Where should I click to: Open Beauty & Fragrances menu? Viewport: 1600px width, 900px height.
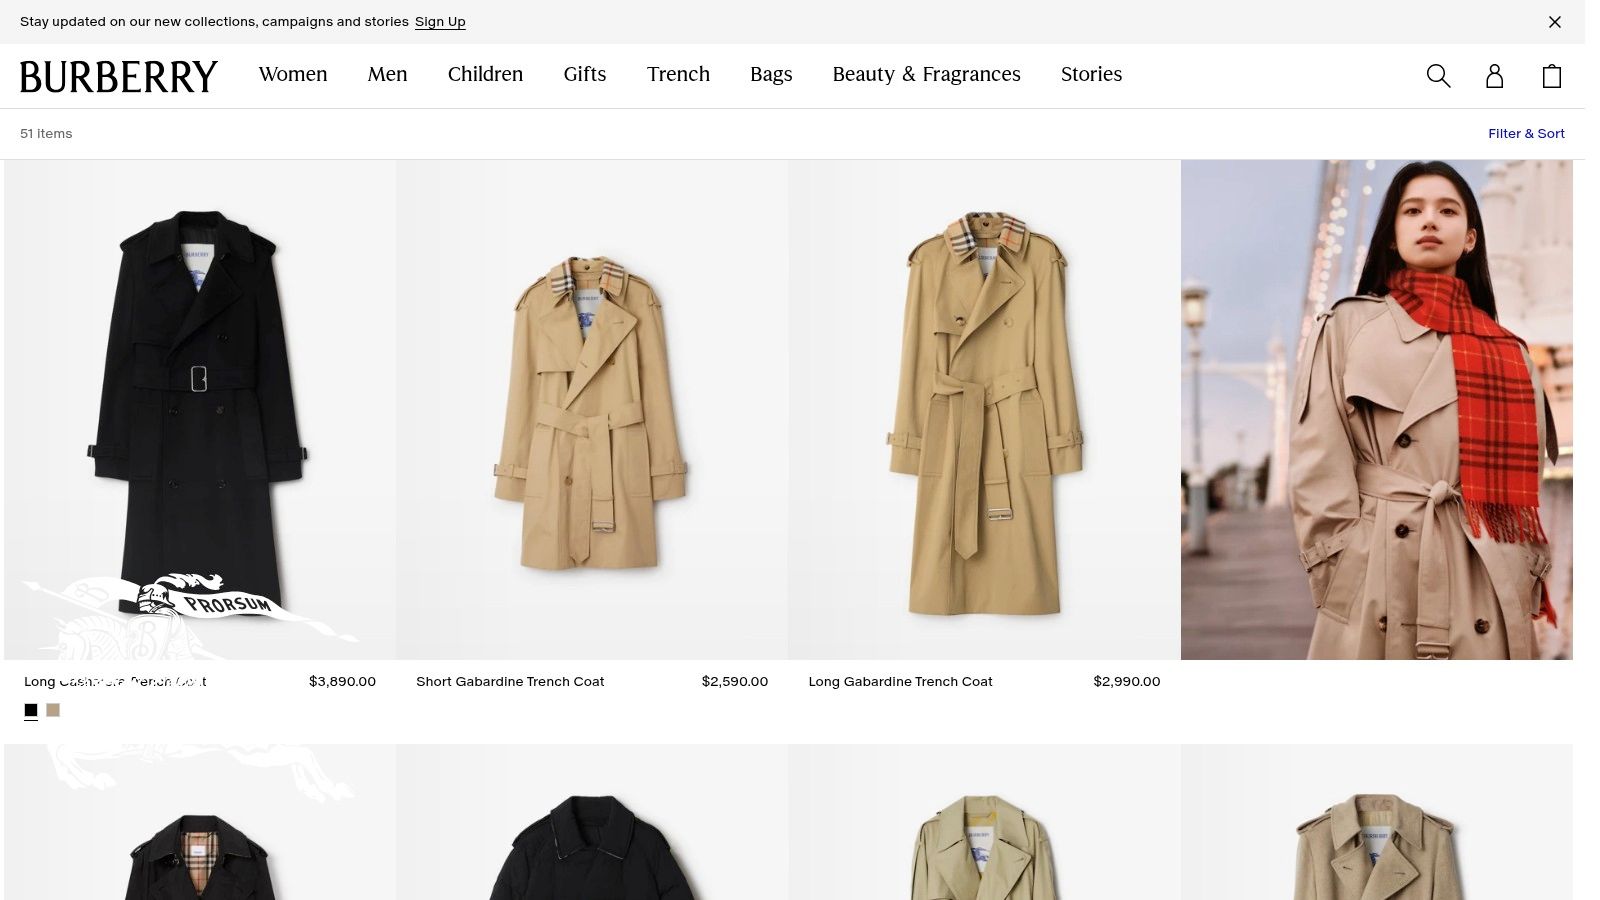[926, 75]
